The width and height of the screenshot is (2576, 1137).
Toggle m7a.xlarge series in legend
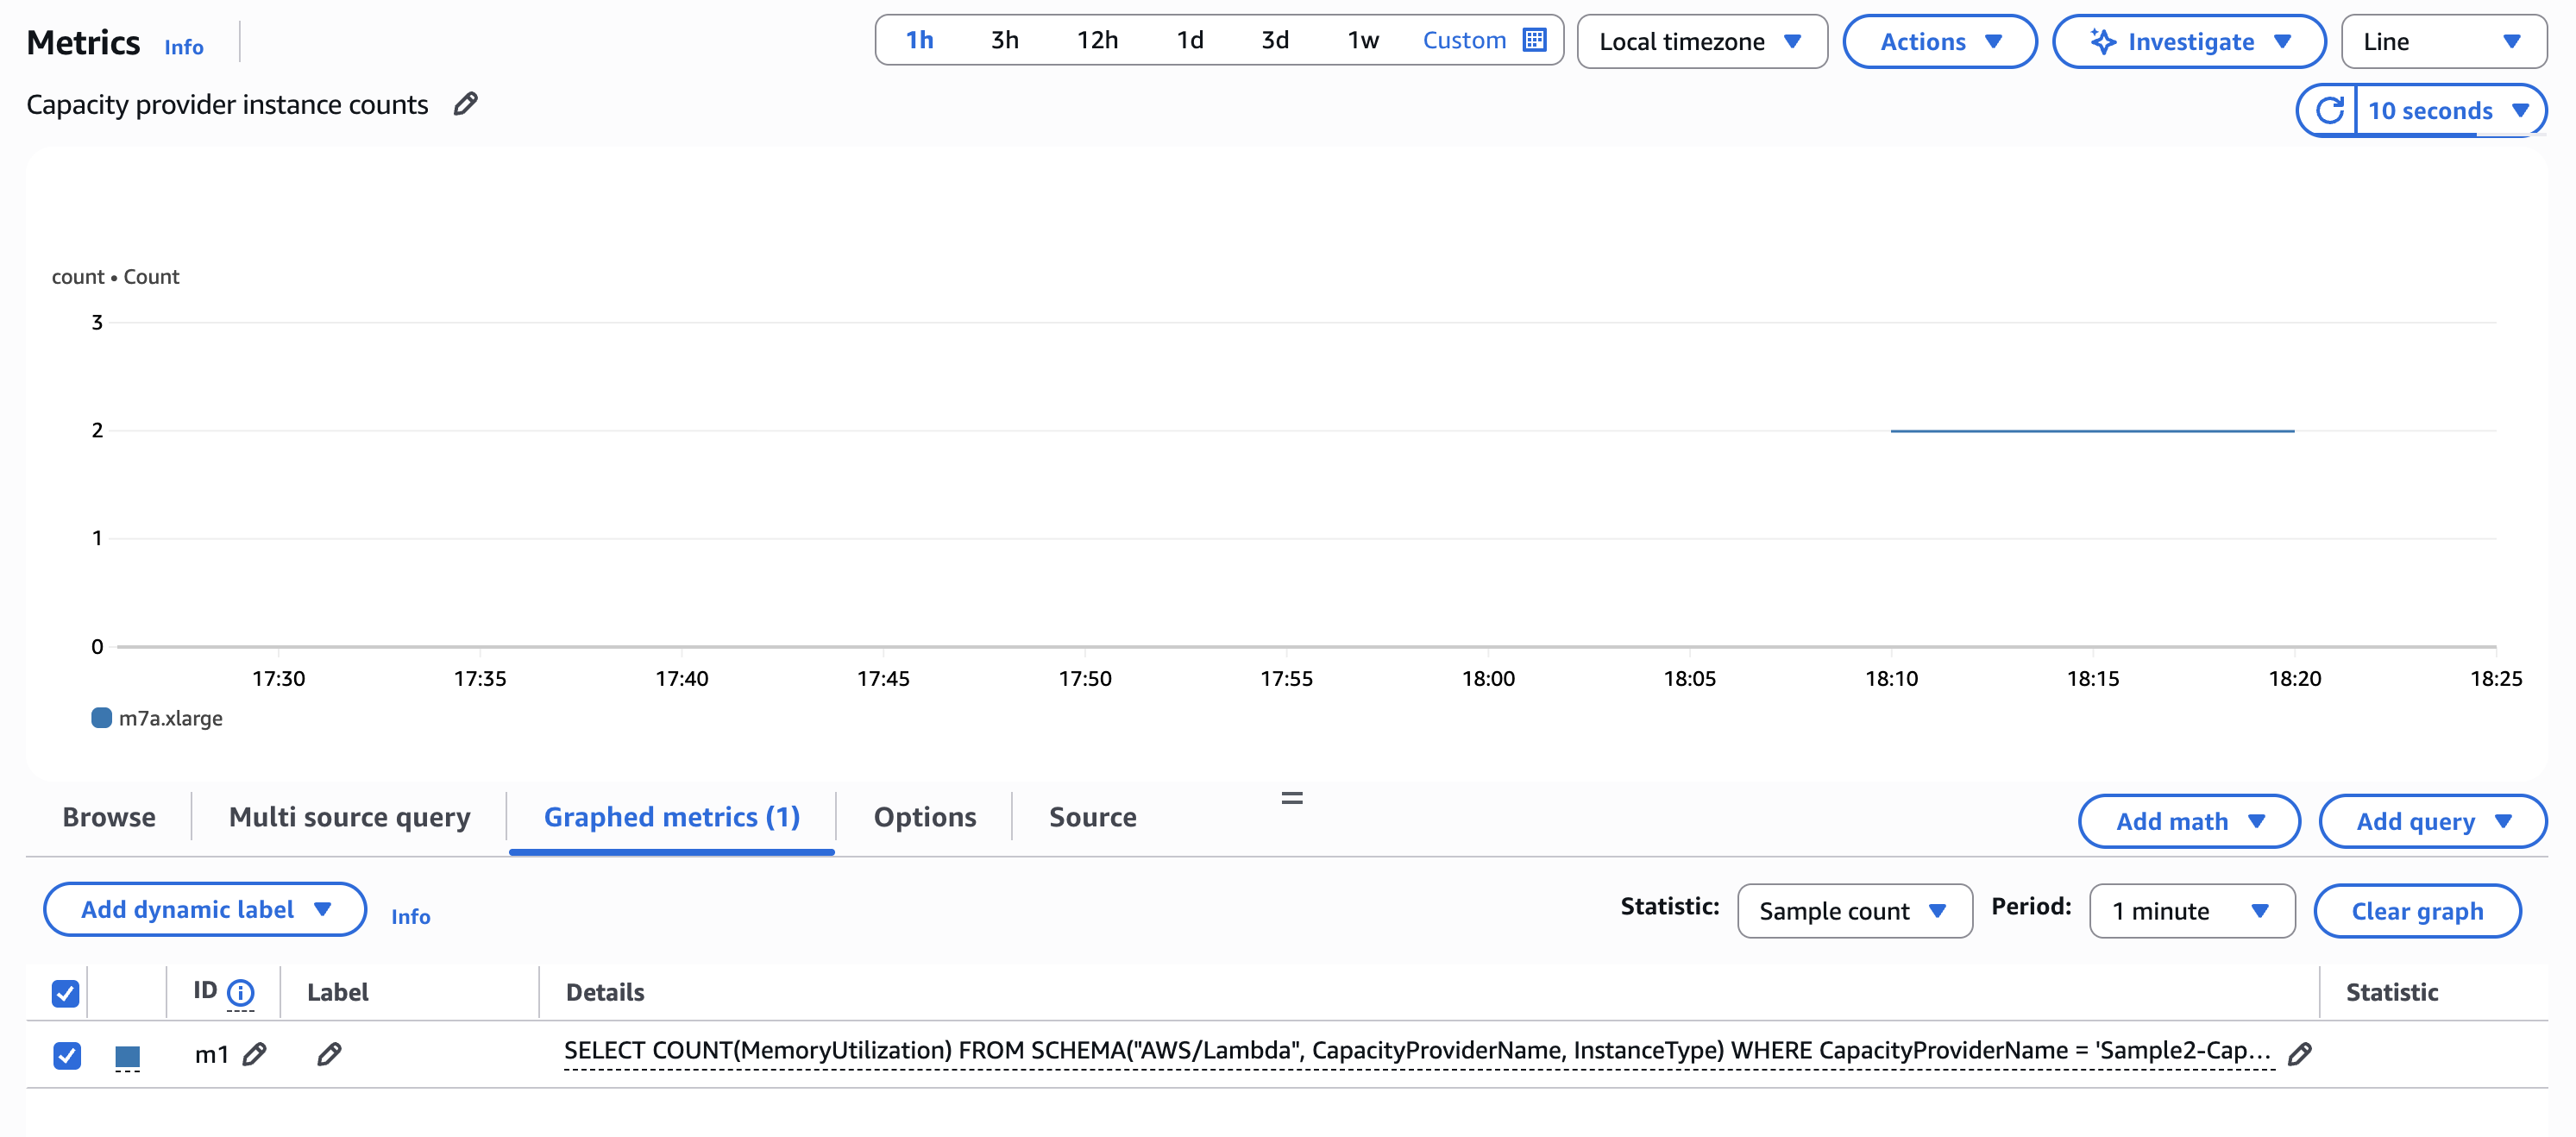tap(158, 718)
